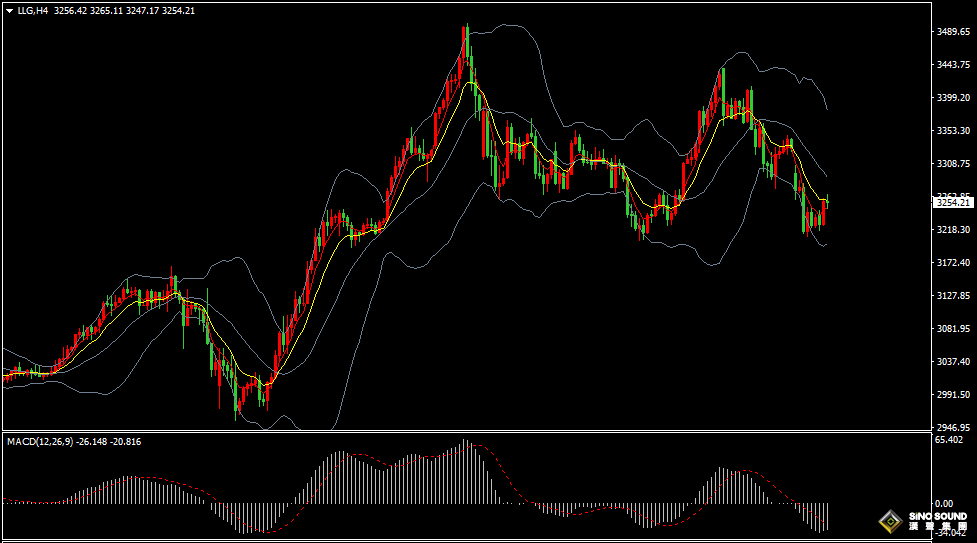Click the 3489.65 price axis label
The width and height of the screenshot is (977, 543).
coord(953,32)
